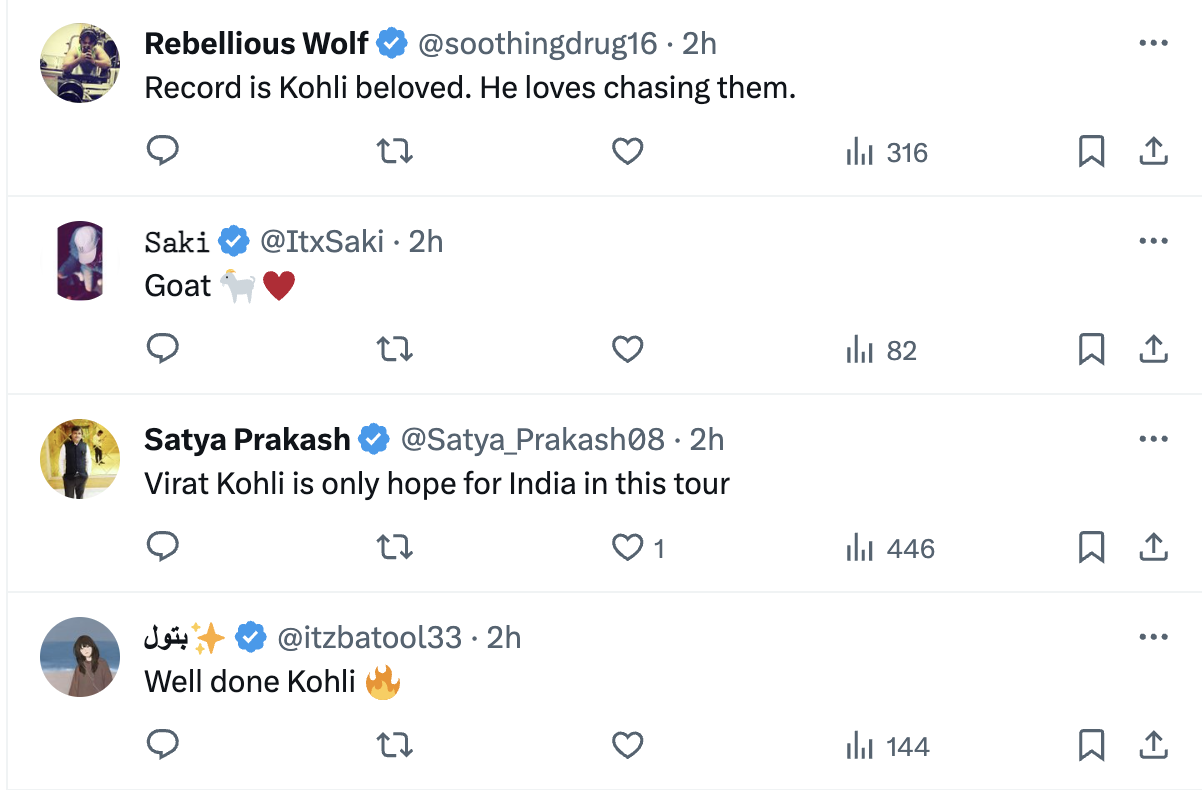This screenshot has width=1202, height=790.
Task: Share the 'Well done Kohli' tweet
Action: point(1153,746)
